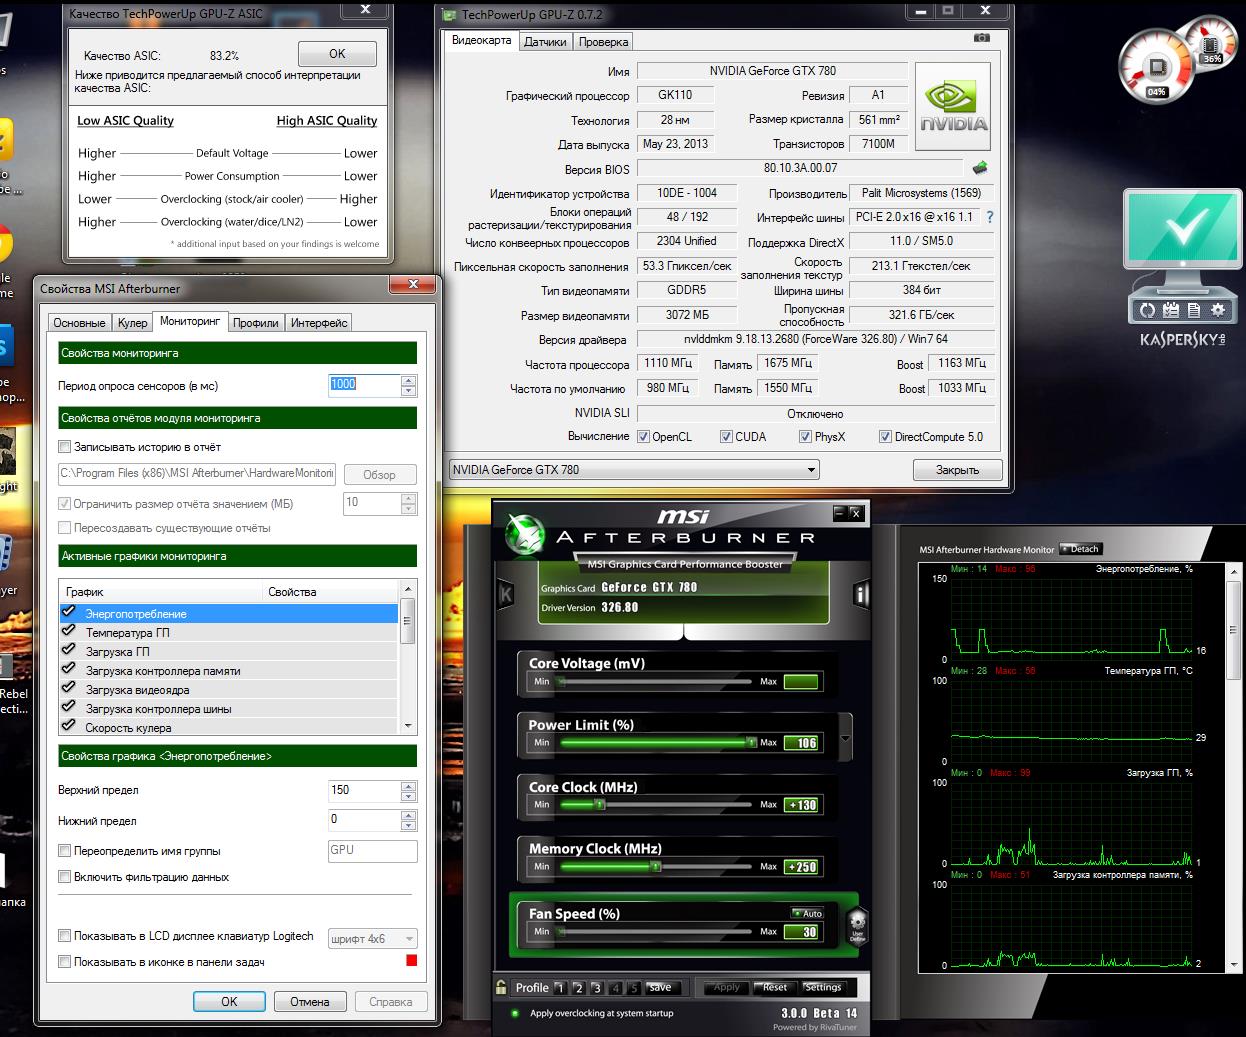Click the Kaspersky gadget scan schedule icon
This screenshot has height=1037, width=1246.
1169,311
